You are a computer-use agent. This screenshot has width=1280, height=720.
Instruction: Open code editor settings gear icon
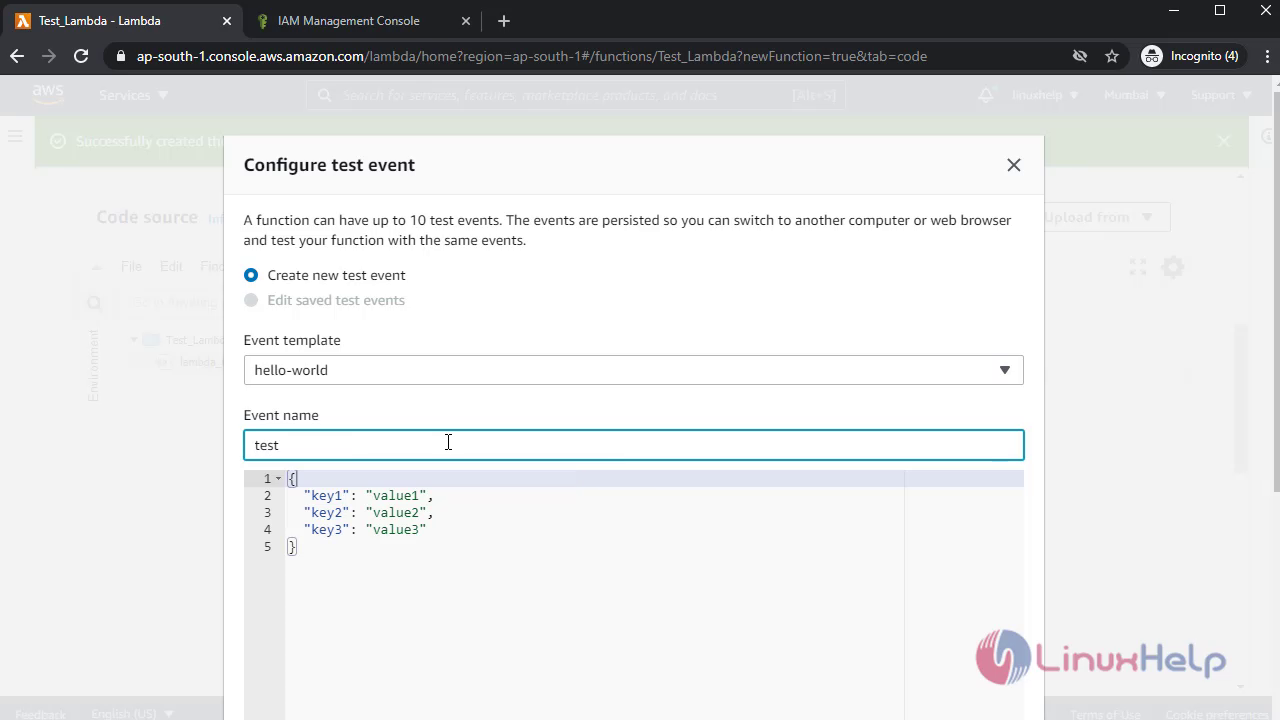click(x=1173, y=267)
